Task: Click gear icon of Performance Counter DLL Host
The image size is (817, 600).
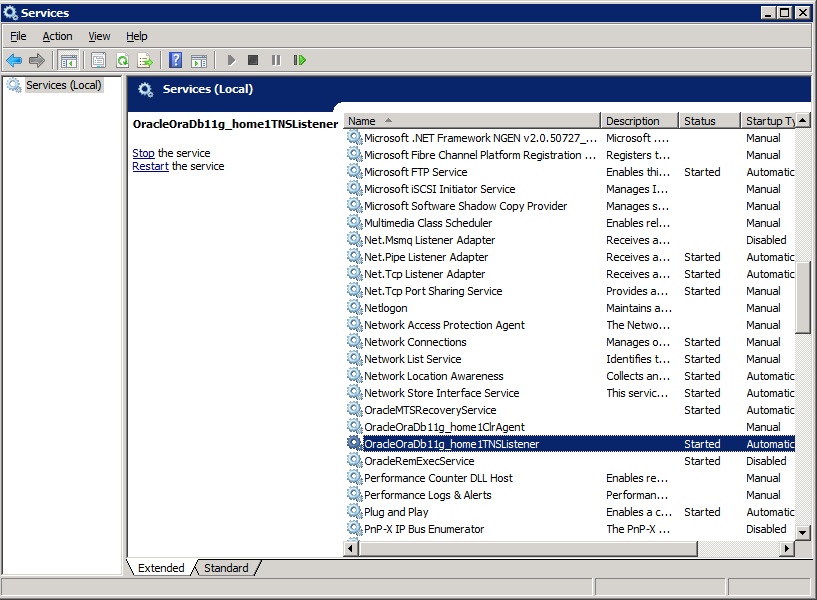Action: 354,477
